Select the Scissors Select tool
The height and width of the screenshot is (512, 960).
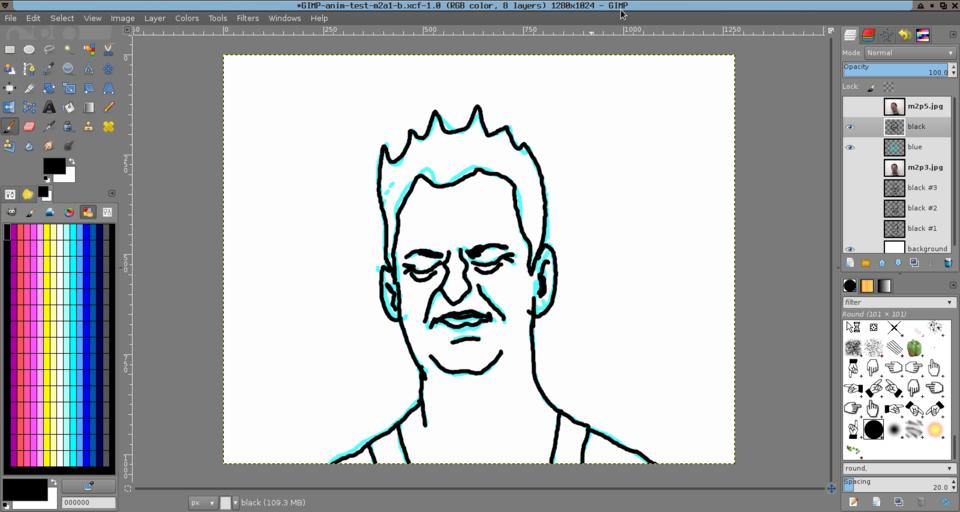coord(108,49)
